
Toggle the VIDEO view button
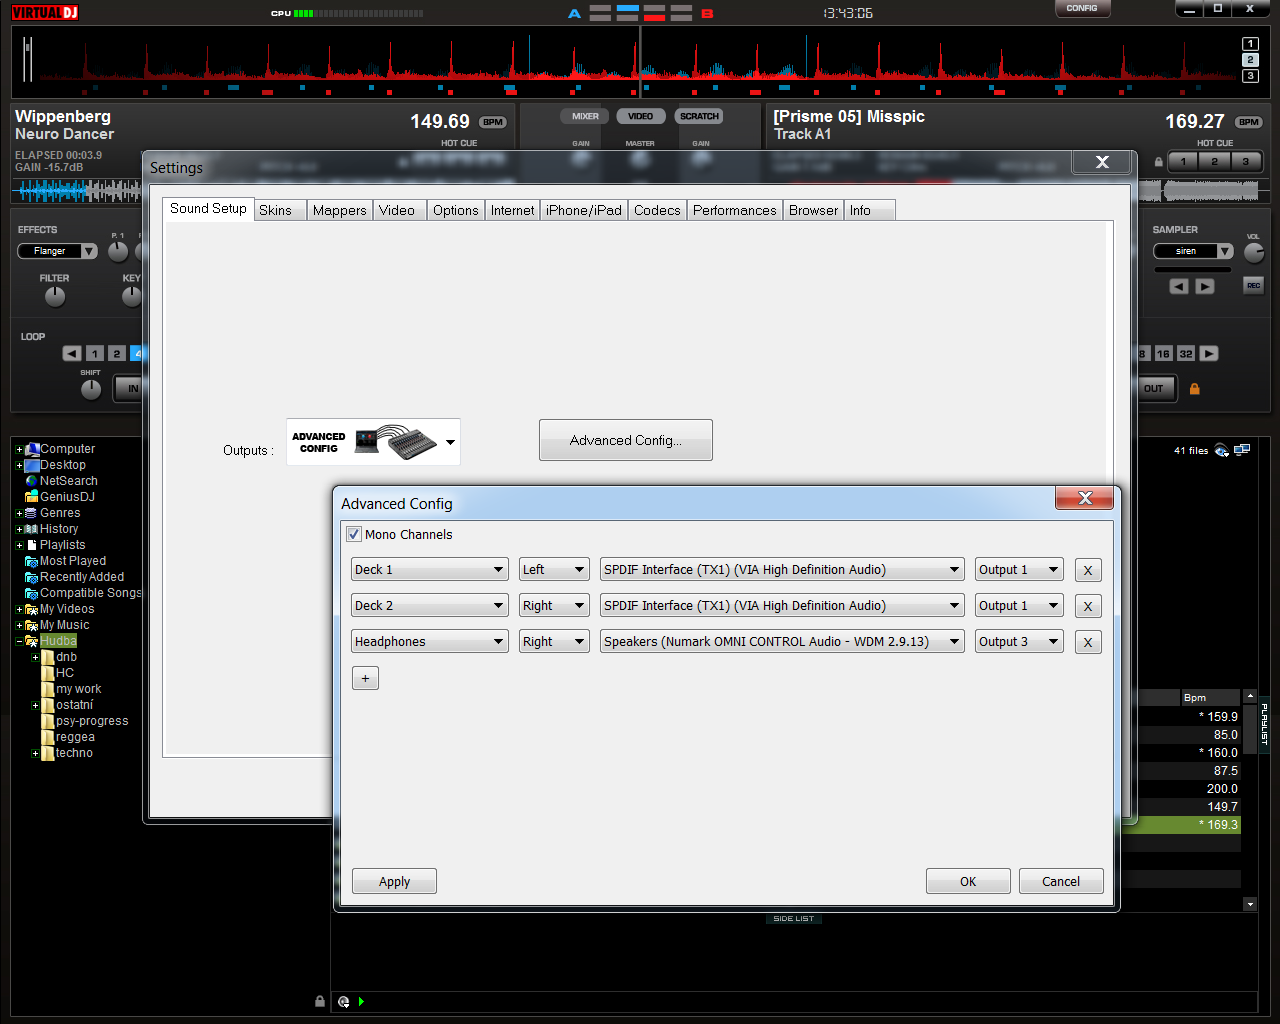pyautogui.click(x=640, y=117)
